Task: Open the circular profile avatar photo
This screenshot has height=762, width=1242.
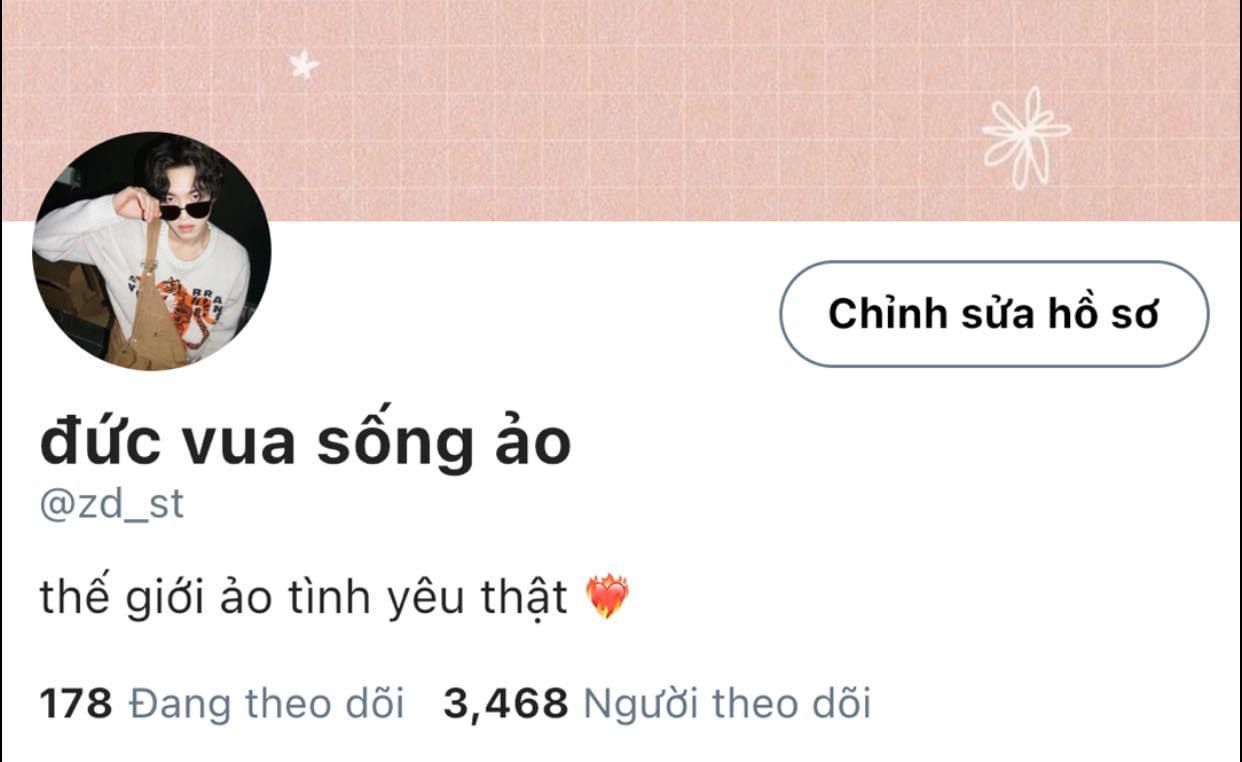Action: 152,251
